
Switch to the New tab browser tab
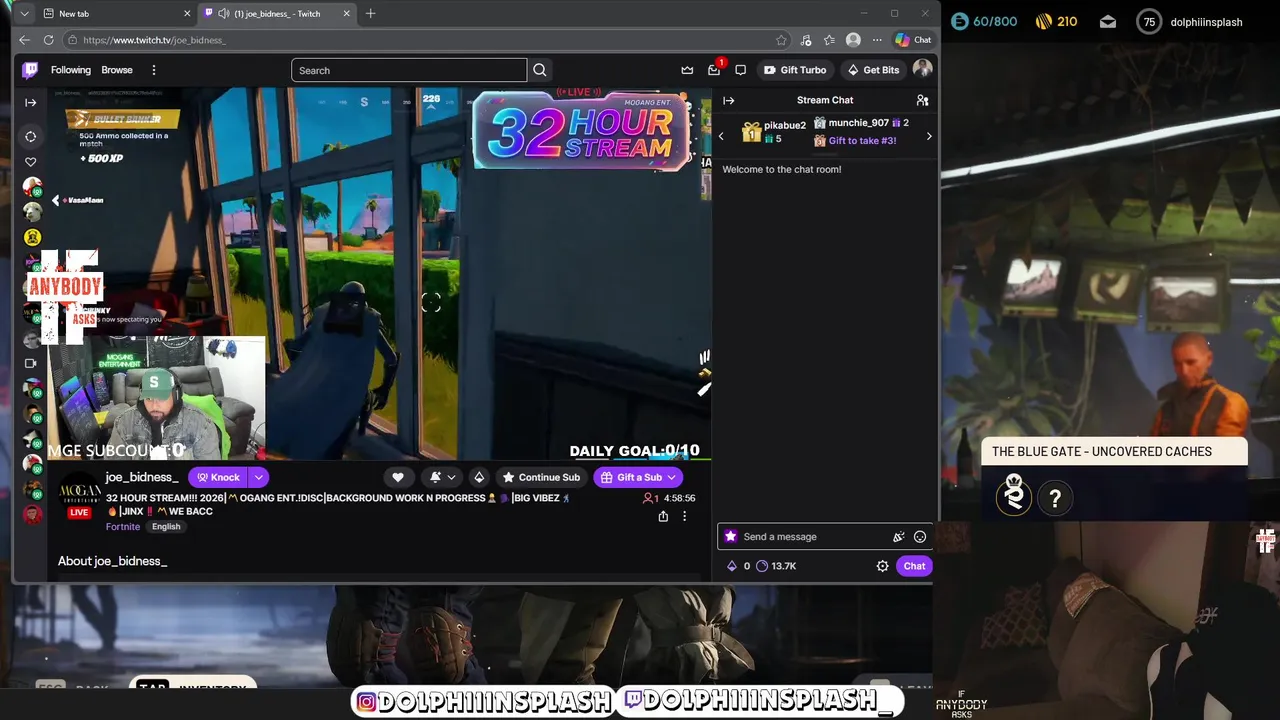click(x=117, y=13)
